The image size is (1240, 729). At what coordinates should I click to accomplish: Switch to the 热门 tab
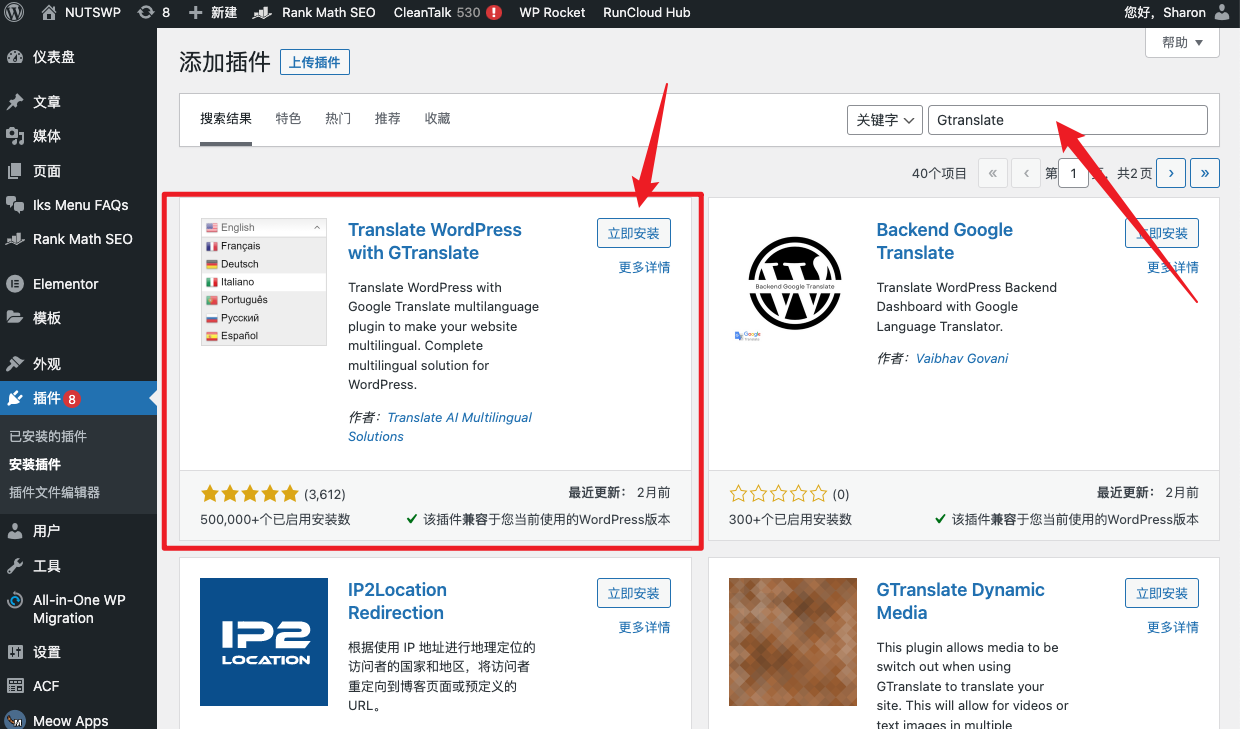click(337, 118)
